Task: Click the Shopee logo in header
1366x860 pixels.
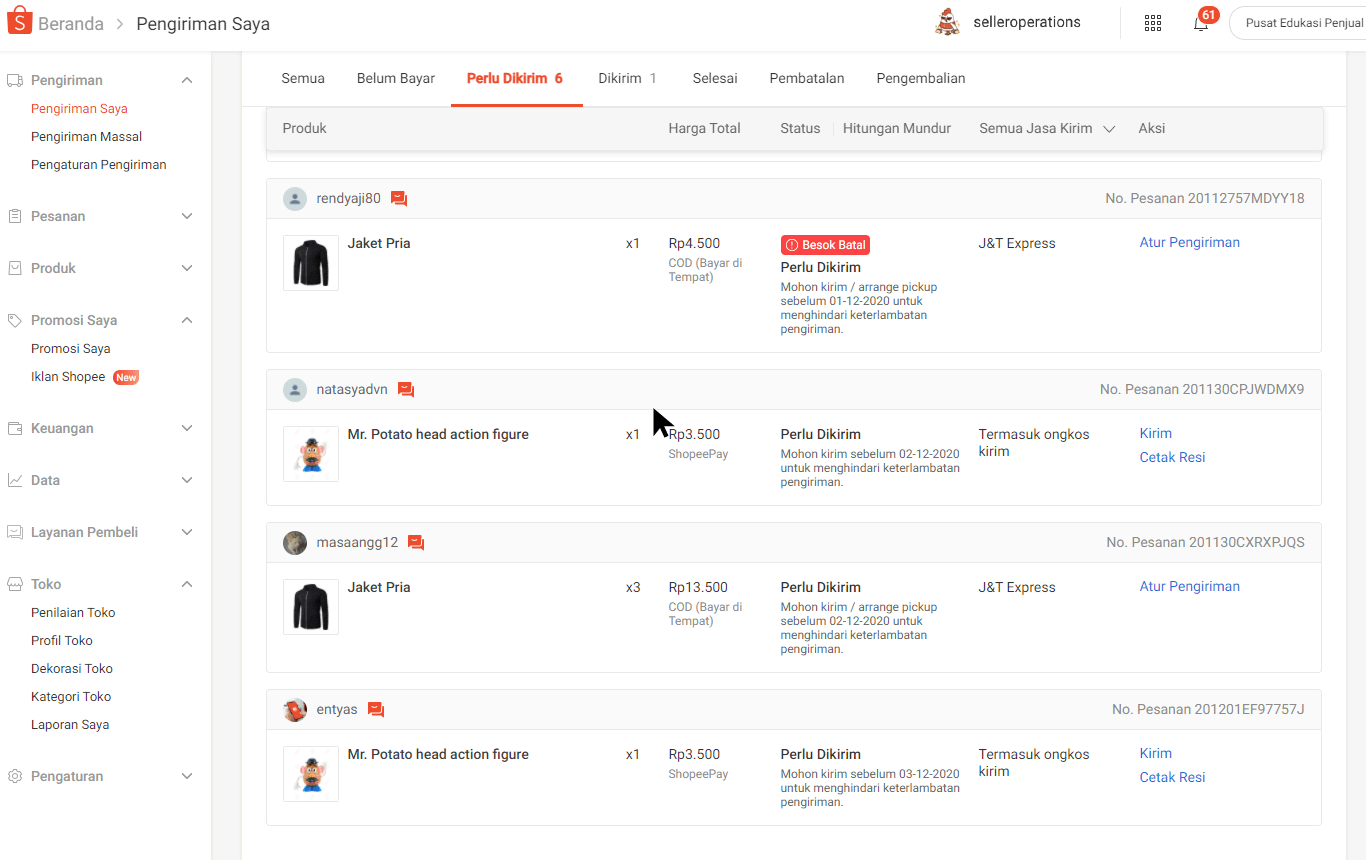Action: (20, 23)
